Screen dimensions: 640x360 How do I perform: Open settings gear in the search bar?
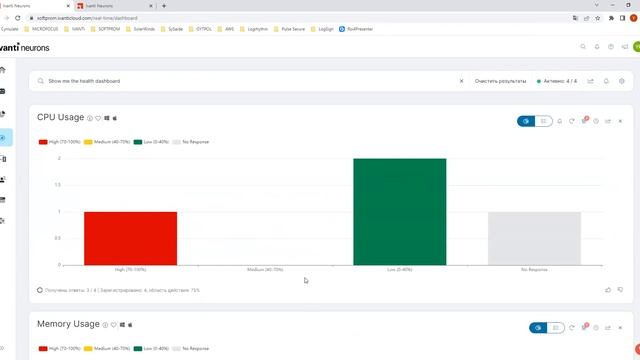(x=622, y=81)
